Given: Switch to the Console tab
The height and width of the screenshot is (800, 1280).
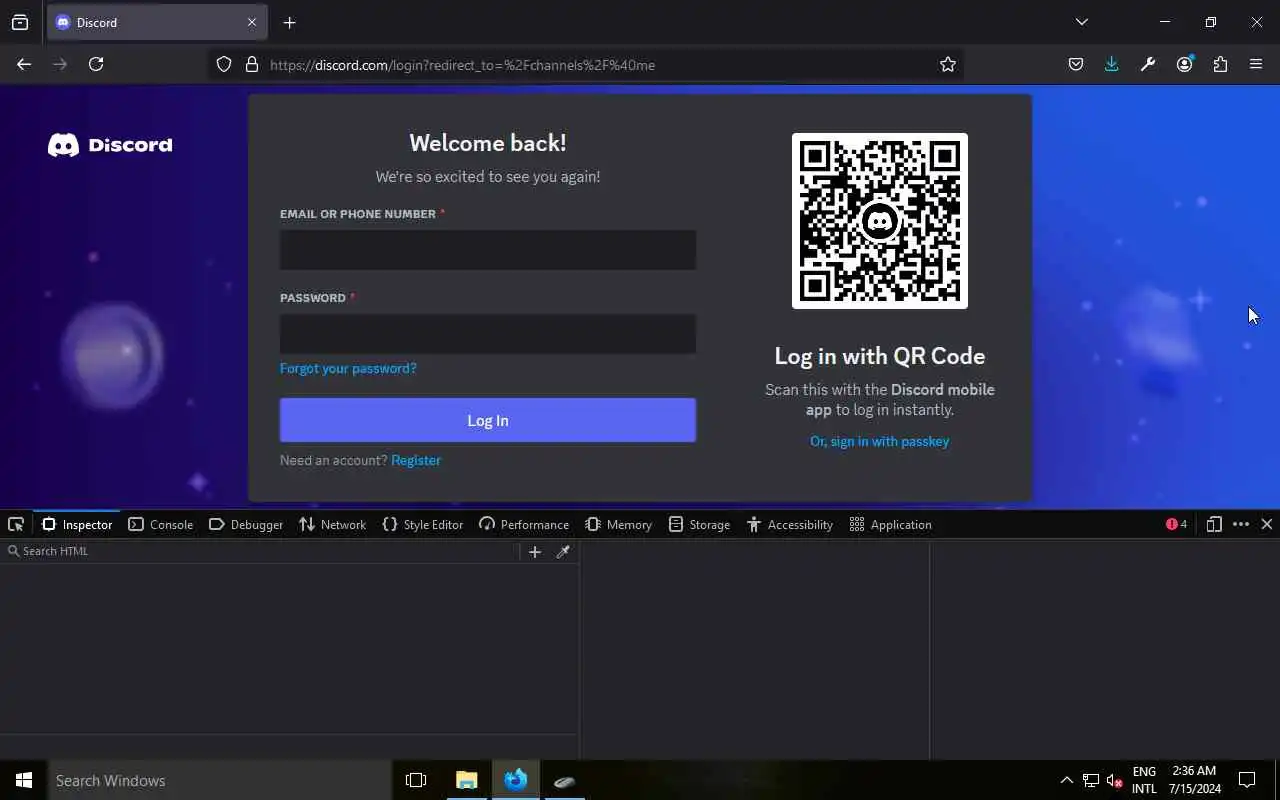Looking at the screenshot, I should pos(161,524).
